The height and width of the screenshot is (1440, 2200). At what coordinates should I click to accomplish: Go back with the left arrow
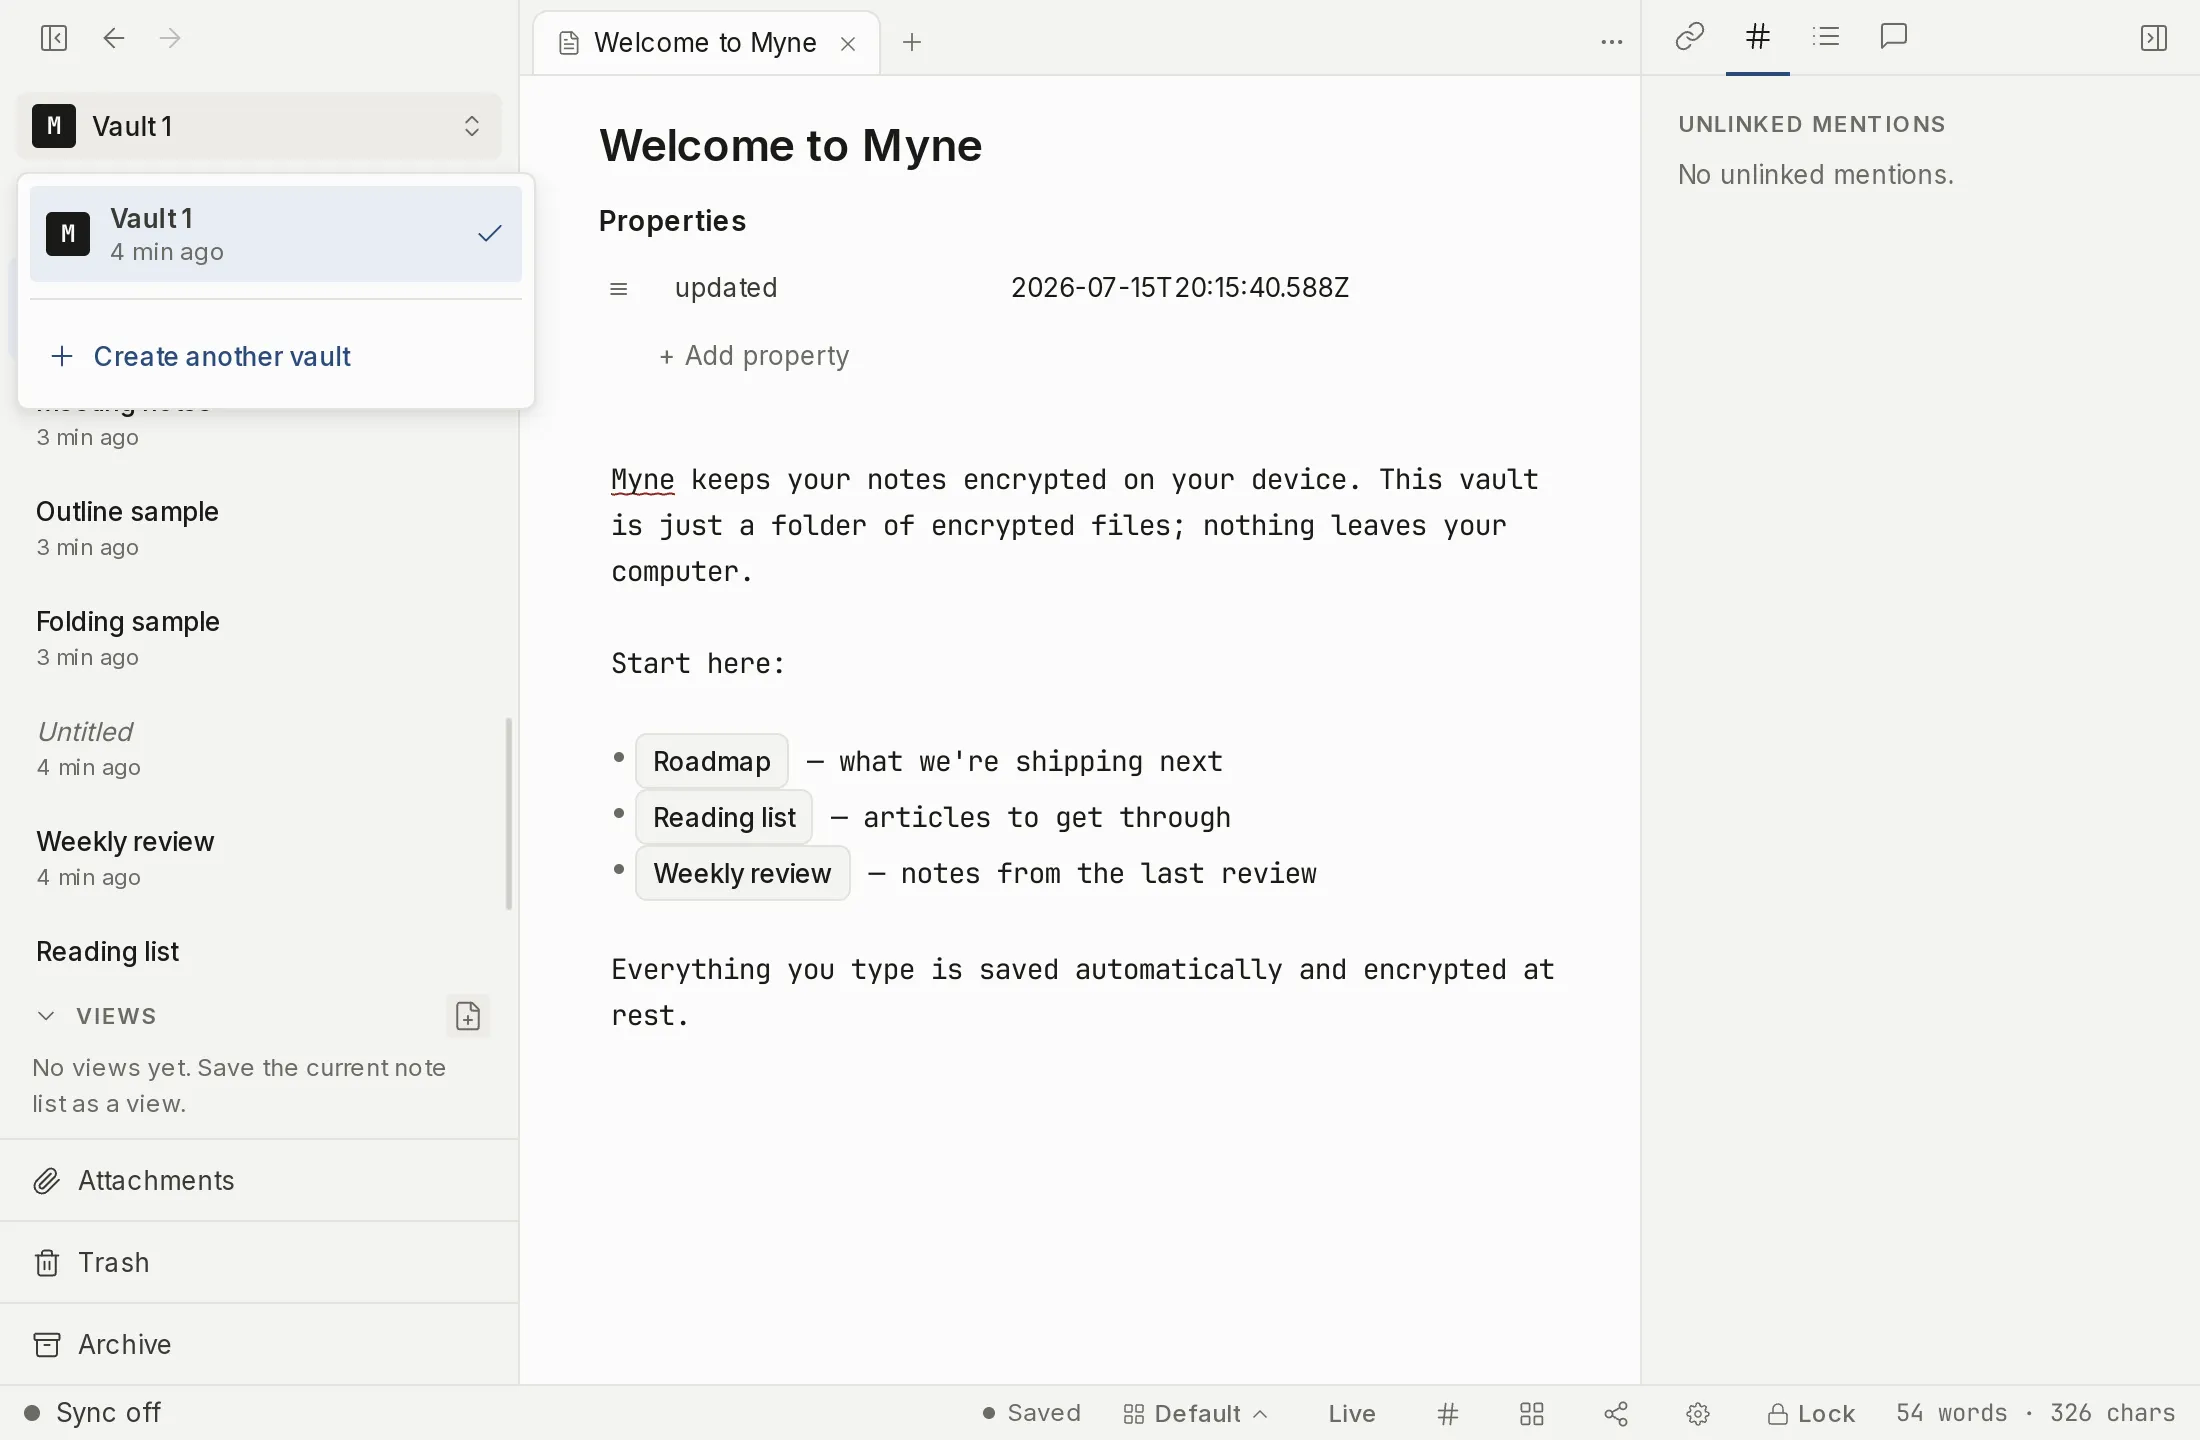click(114, 38)
